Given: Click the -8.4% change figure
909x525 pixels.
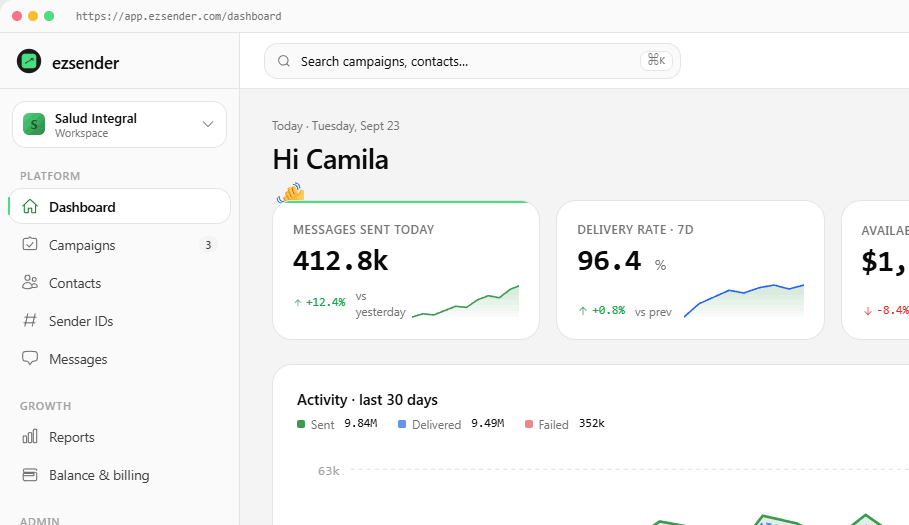Looking at the screenshot, I should (x=892, y=311).
